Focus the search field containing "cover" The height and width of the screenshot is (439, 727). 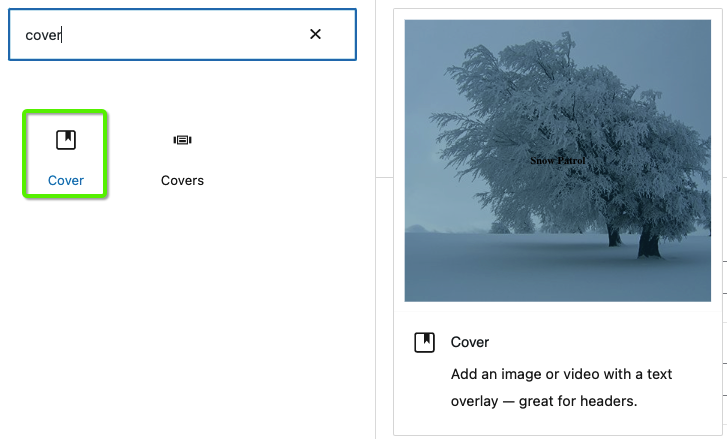tap(182, 34)
